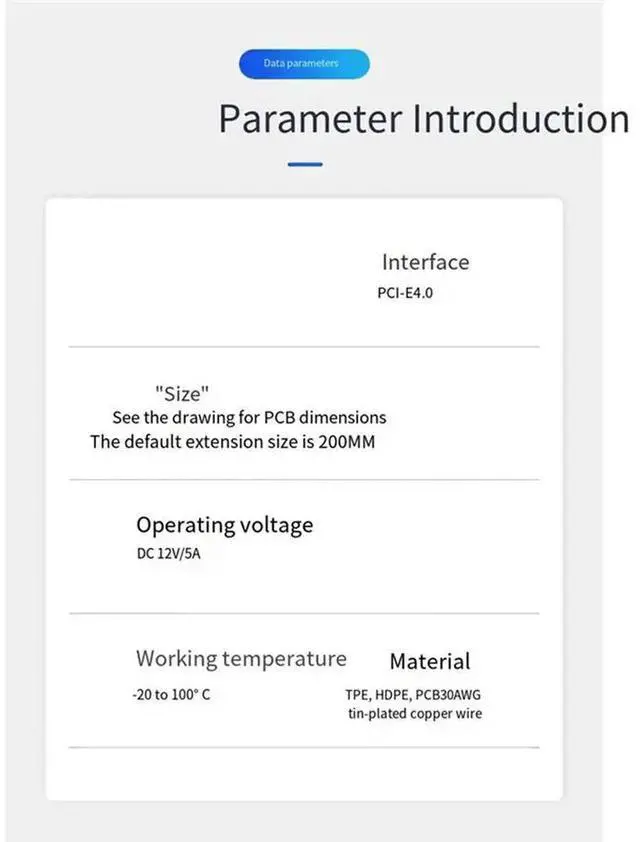
Task: Click the blue underline beneath the heading
Action: (x=305, y=164)
